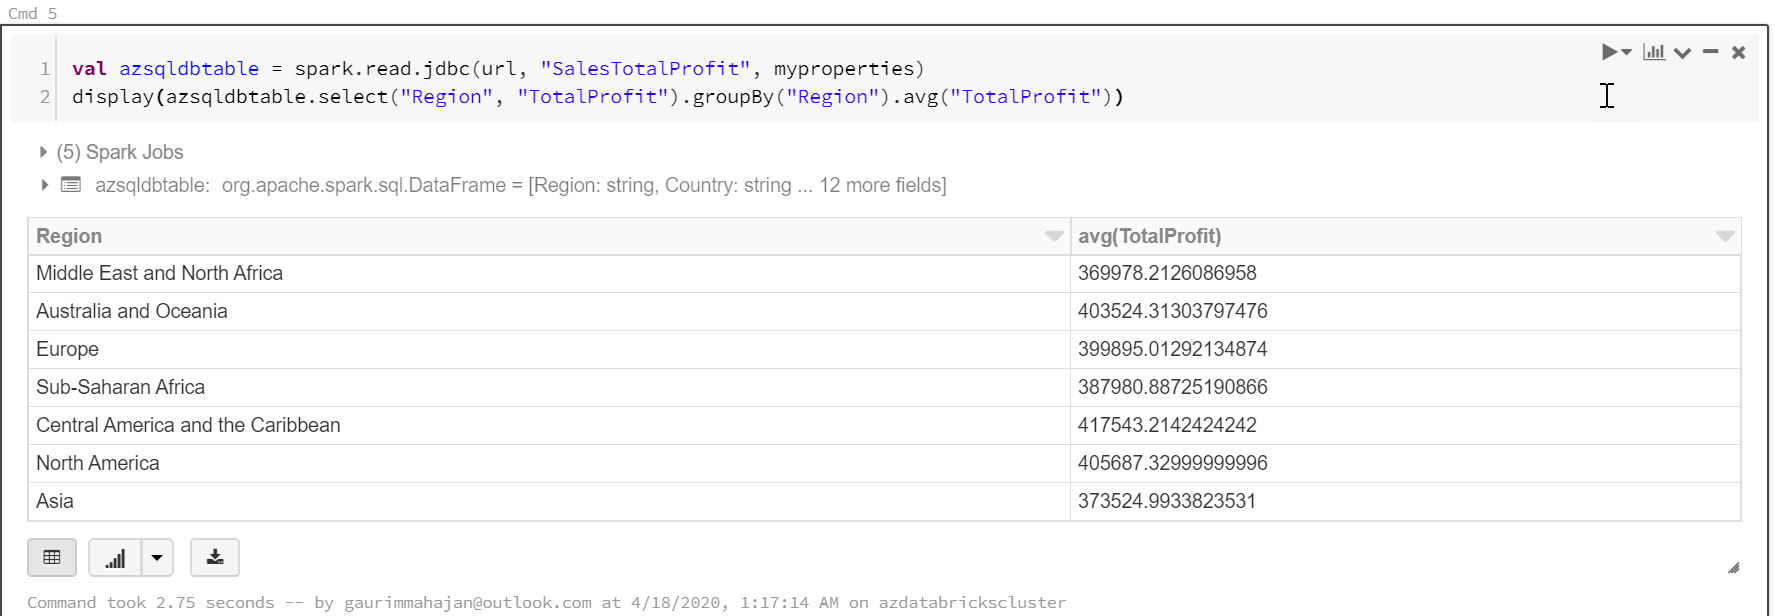
Task: Open the Region column sort menu
Action: (x=1054, y=236)
